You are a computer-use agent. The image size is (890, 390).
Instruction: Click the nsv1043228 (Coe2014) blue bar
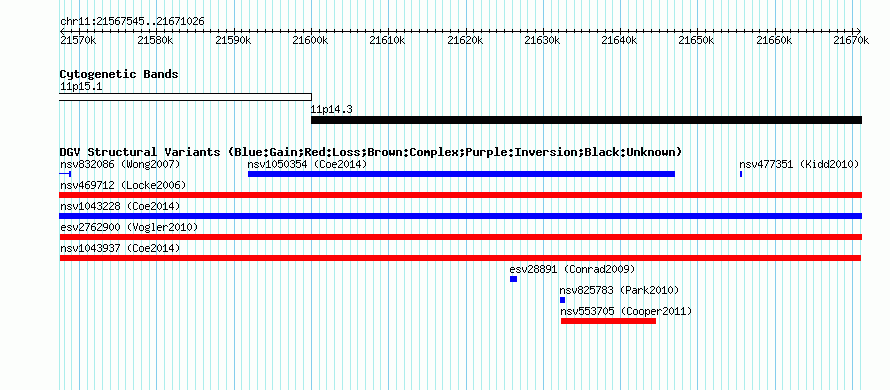(x=461, y=216)
